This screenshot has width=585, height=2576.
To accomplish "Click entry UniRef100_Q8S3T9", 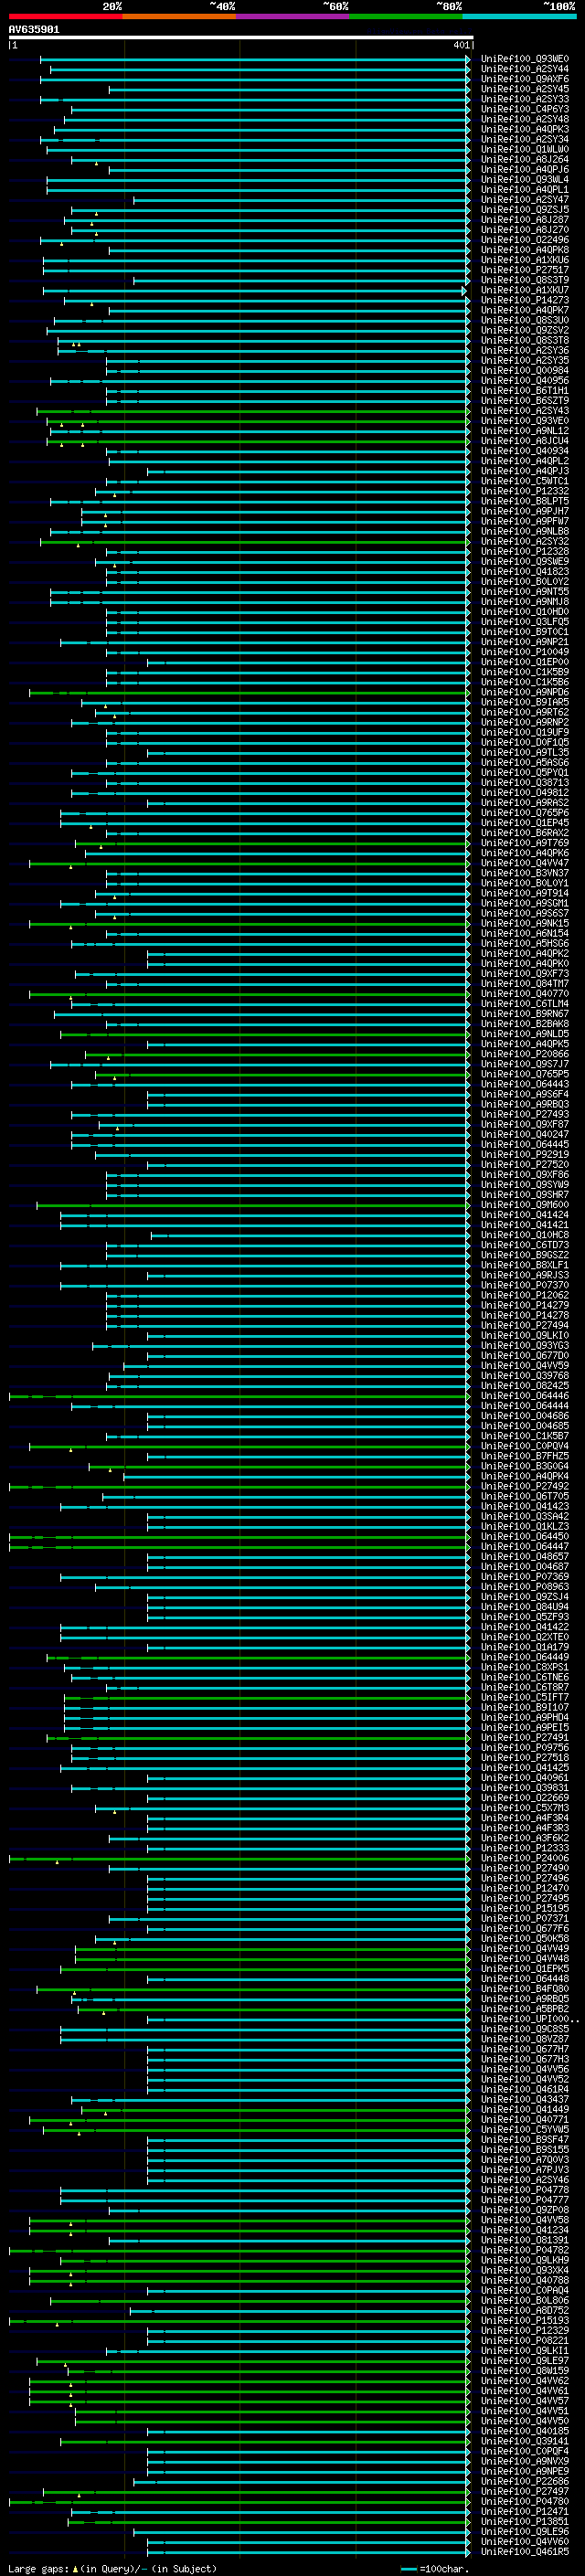I will (525, 280).
